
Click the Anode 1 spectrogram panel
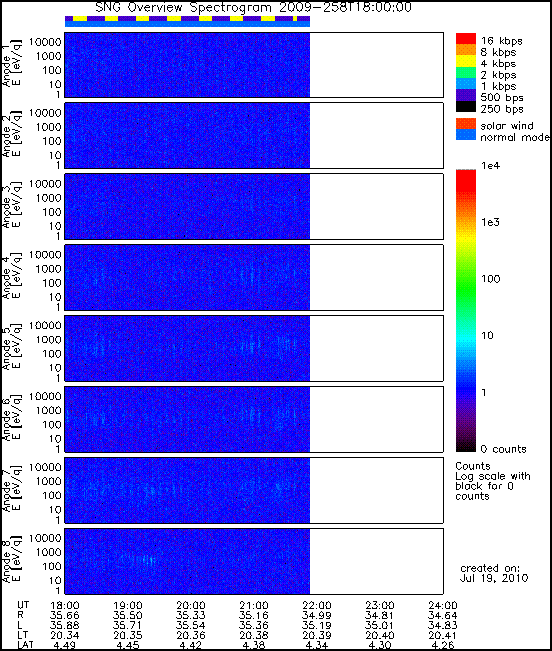254,65
